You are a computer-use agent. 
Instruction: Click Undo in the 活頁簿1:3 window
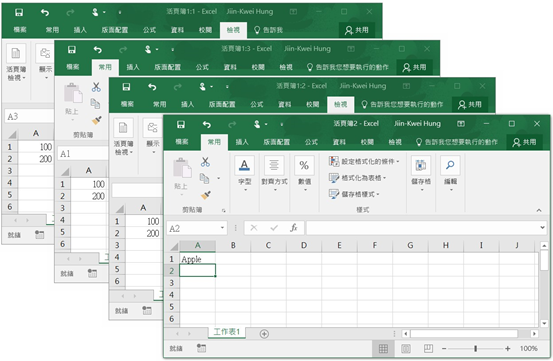(98, 50)
